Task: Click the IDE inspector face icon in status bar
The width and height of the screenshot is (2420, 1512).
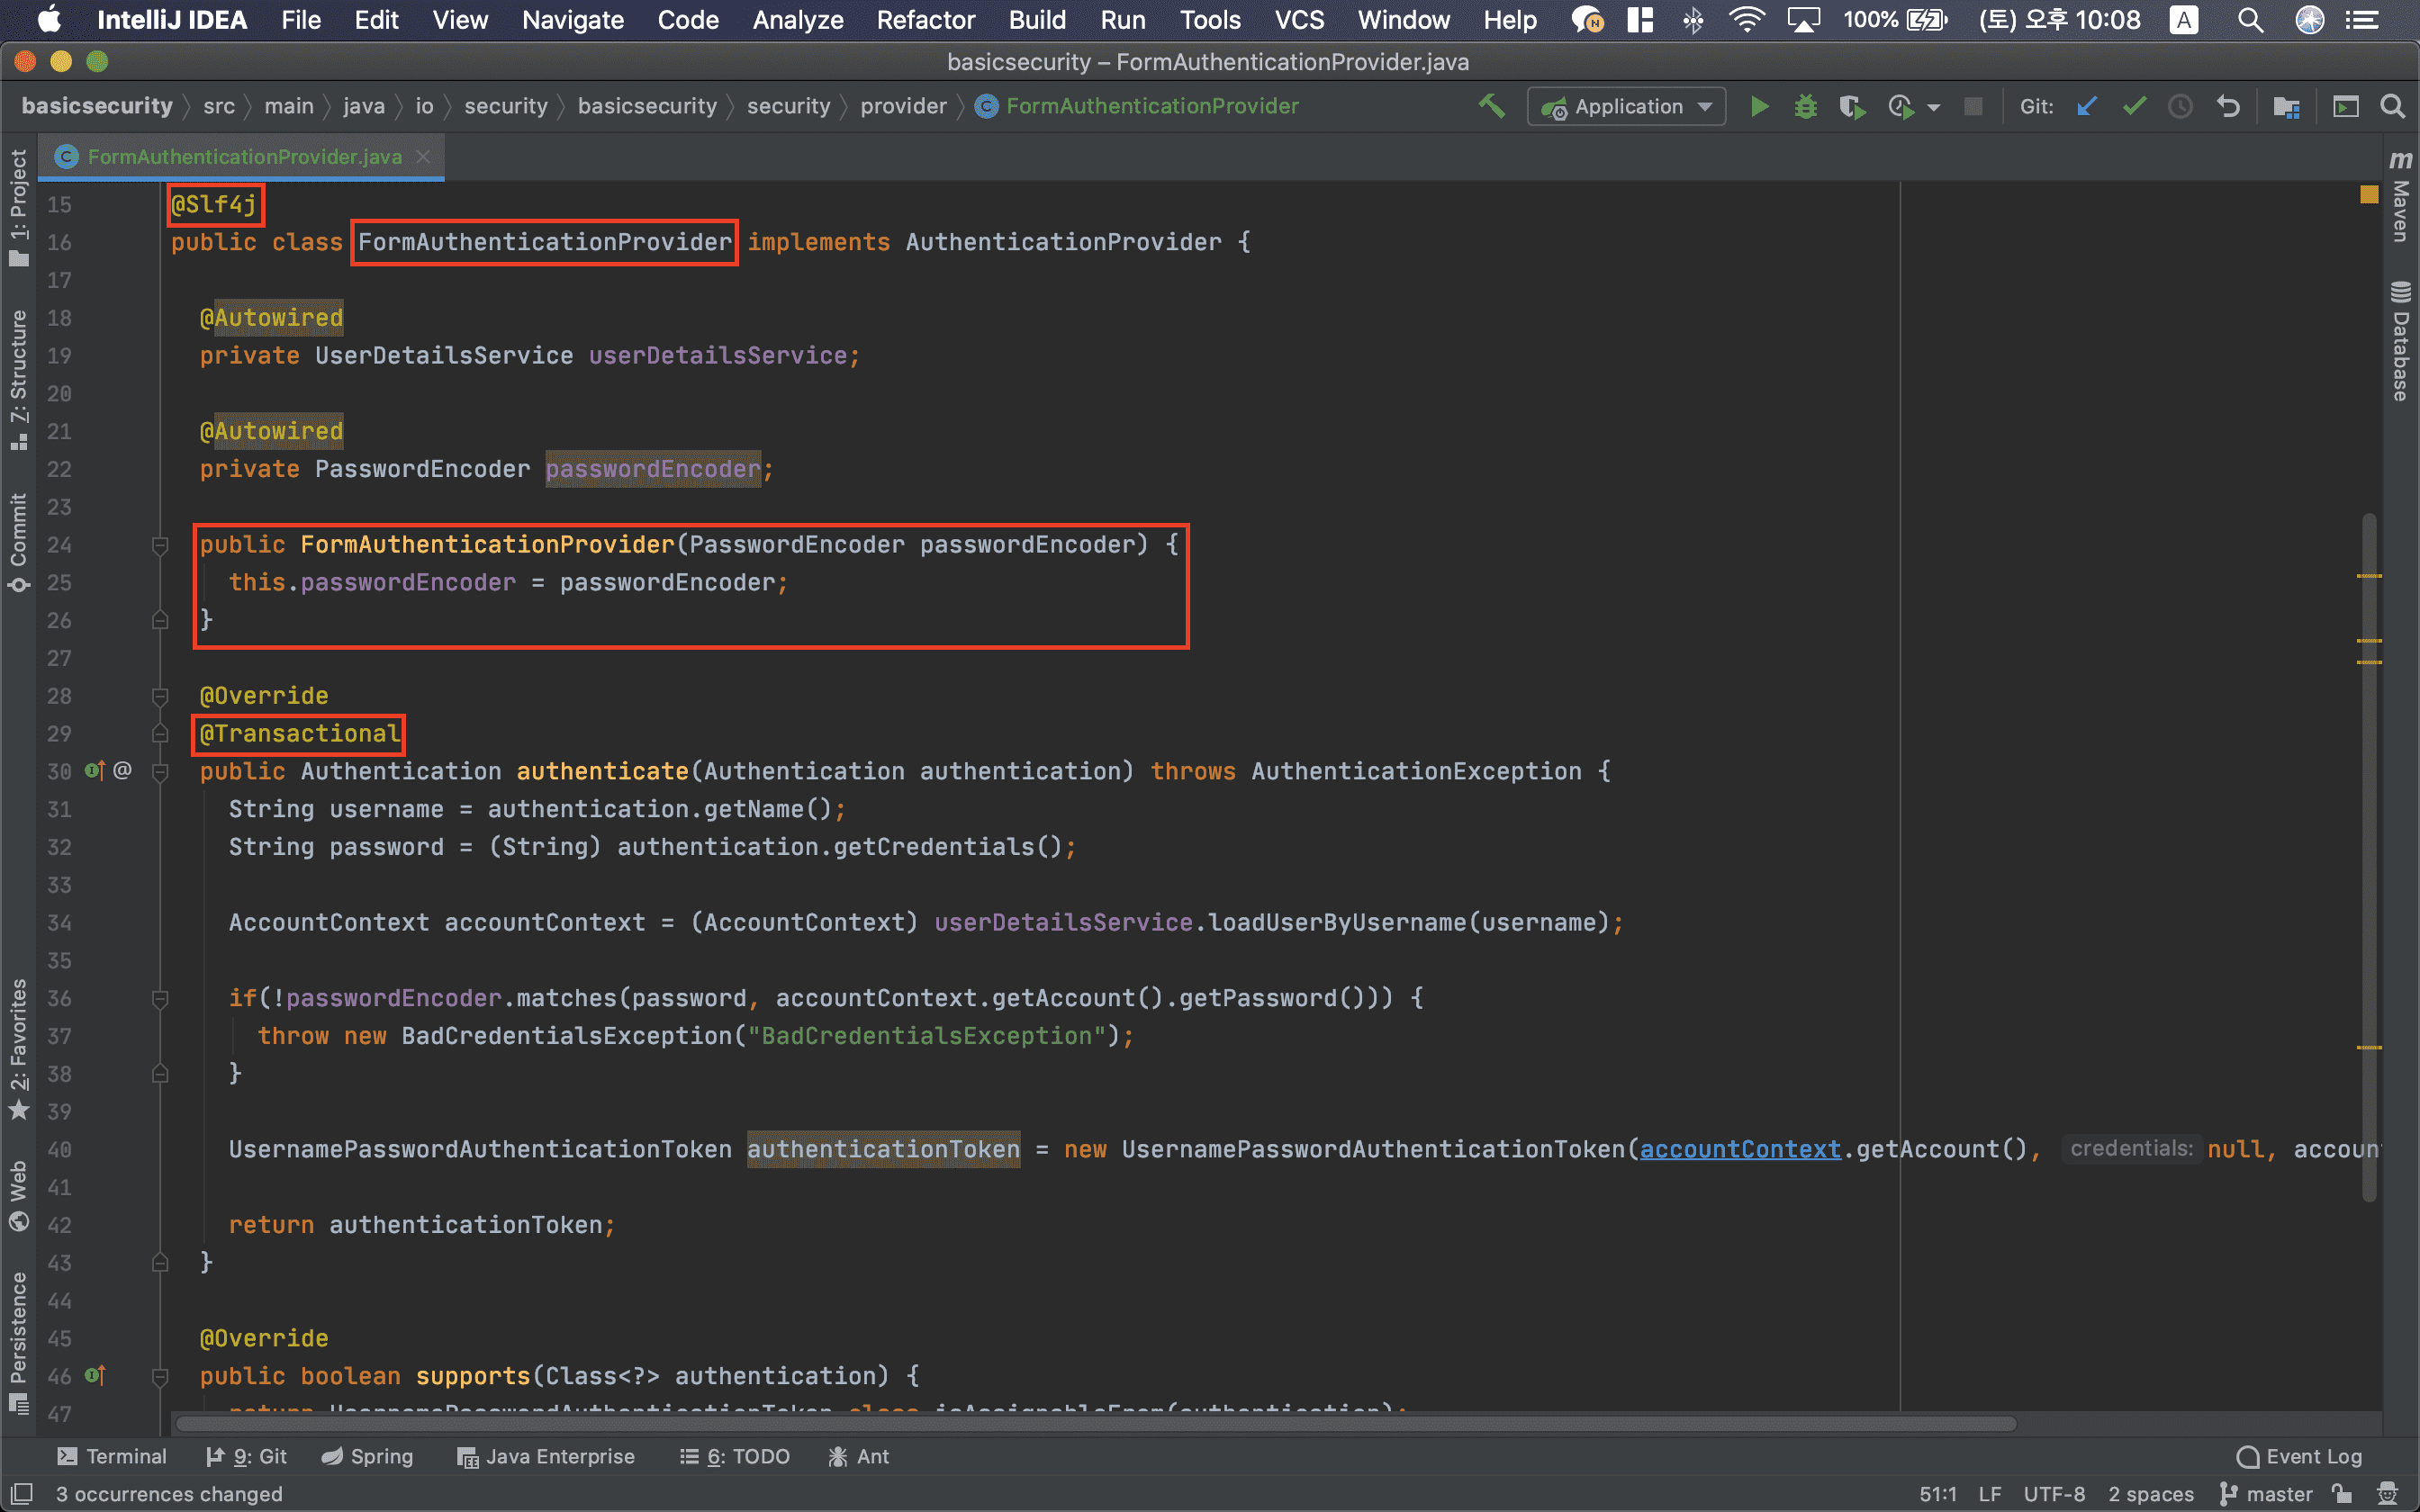Action: click(2388, 1493)
